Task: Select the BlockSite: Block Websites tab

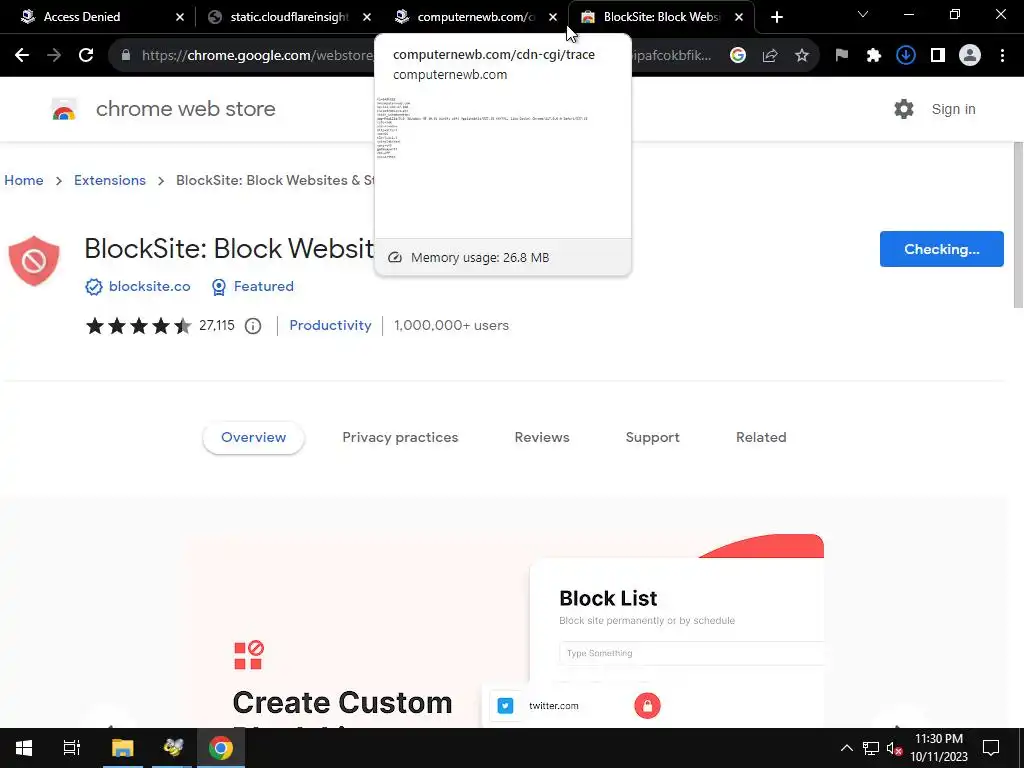Action: tap(661, 17)
